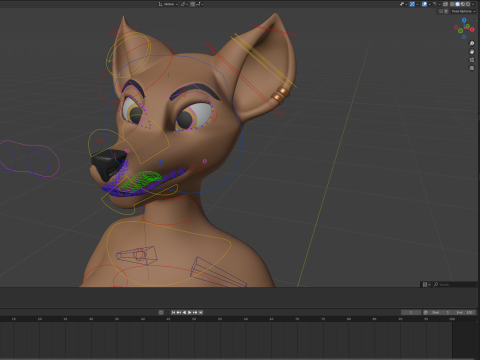Click the negative Z axis gizmo circle

click(464, 37)
